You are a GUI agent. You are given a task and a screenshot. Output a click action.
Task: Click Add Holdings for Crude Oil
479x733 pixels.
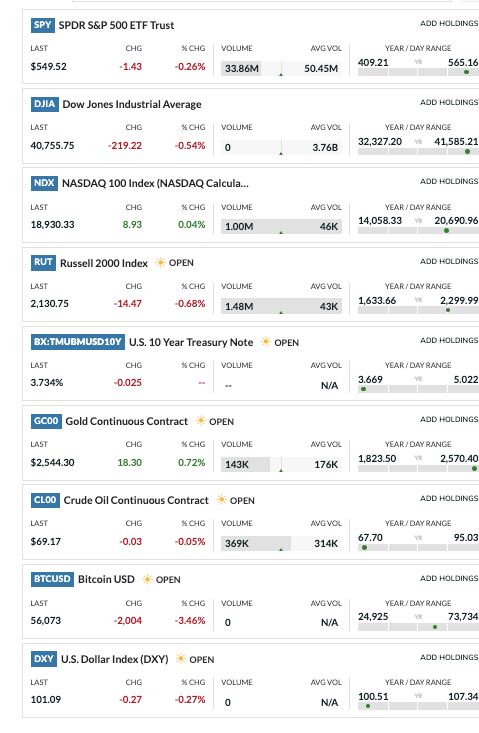click(449, 498)
